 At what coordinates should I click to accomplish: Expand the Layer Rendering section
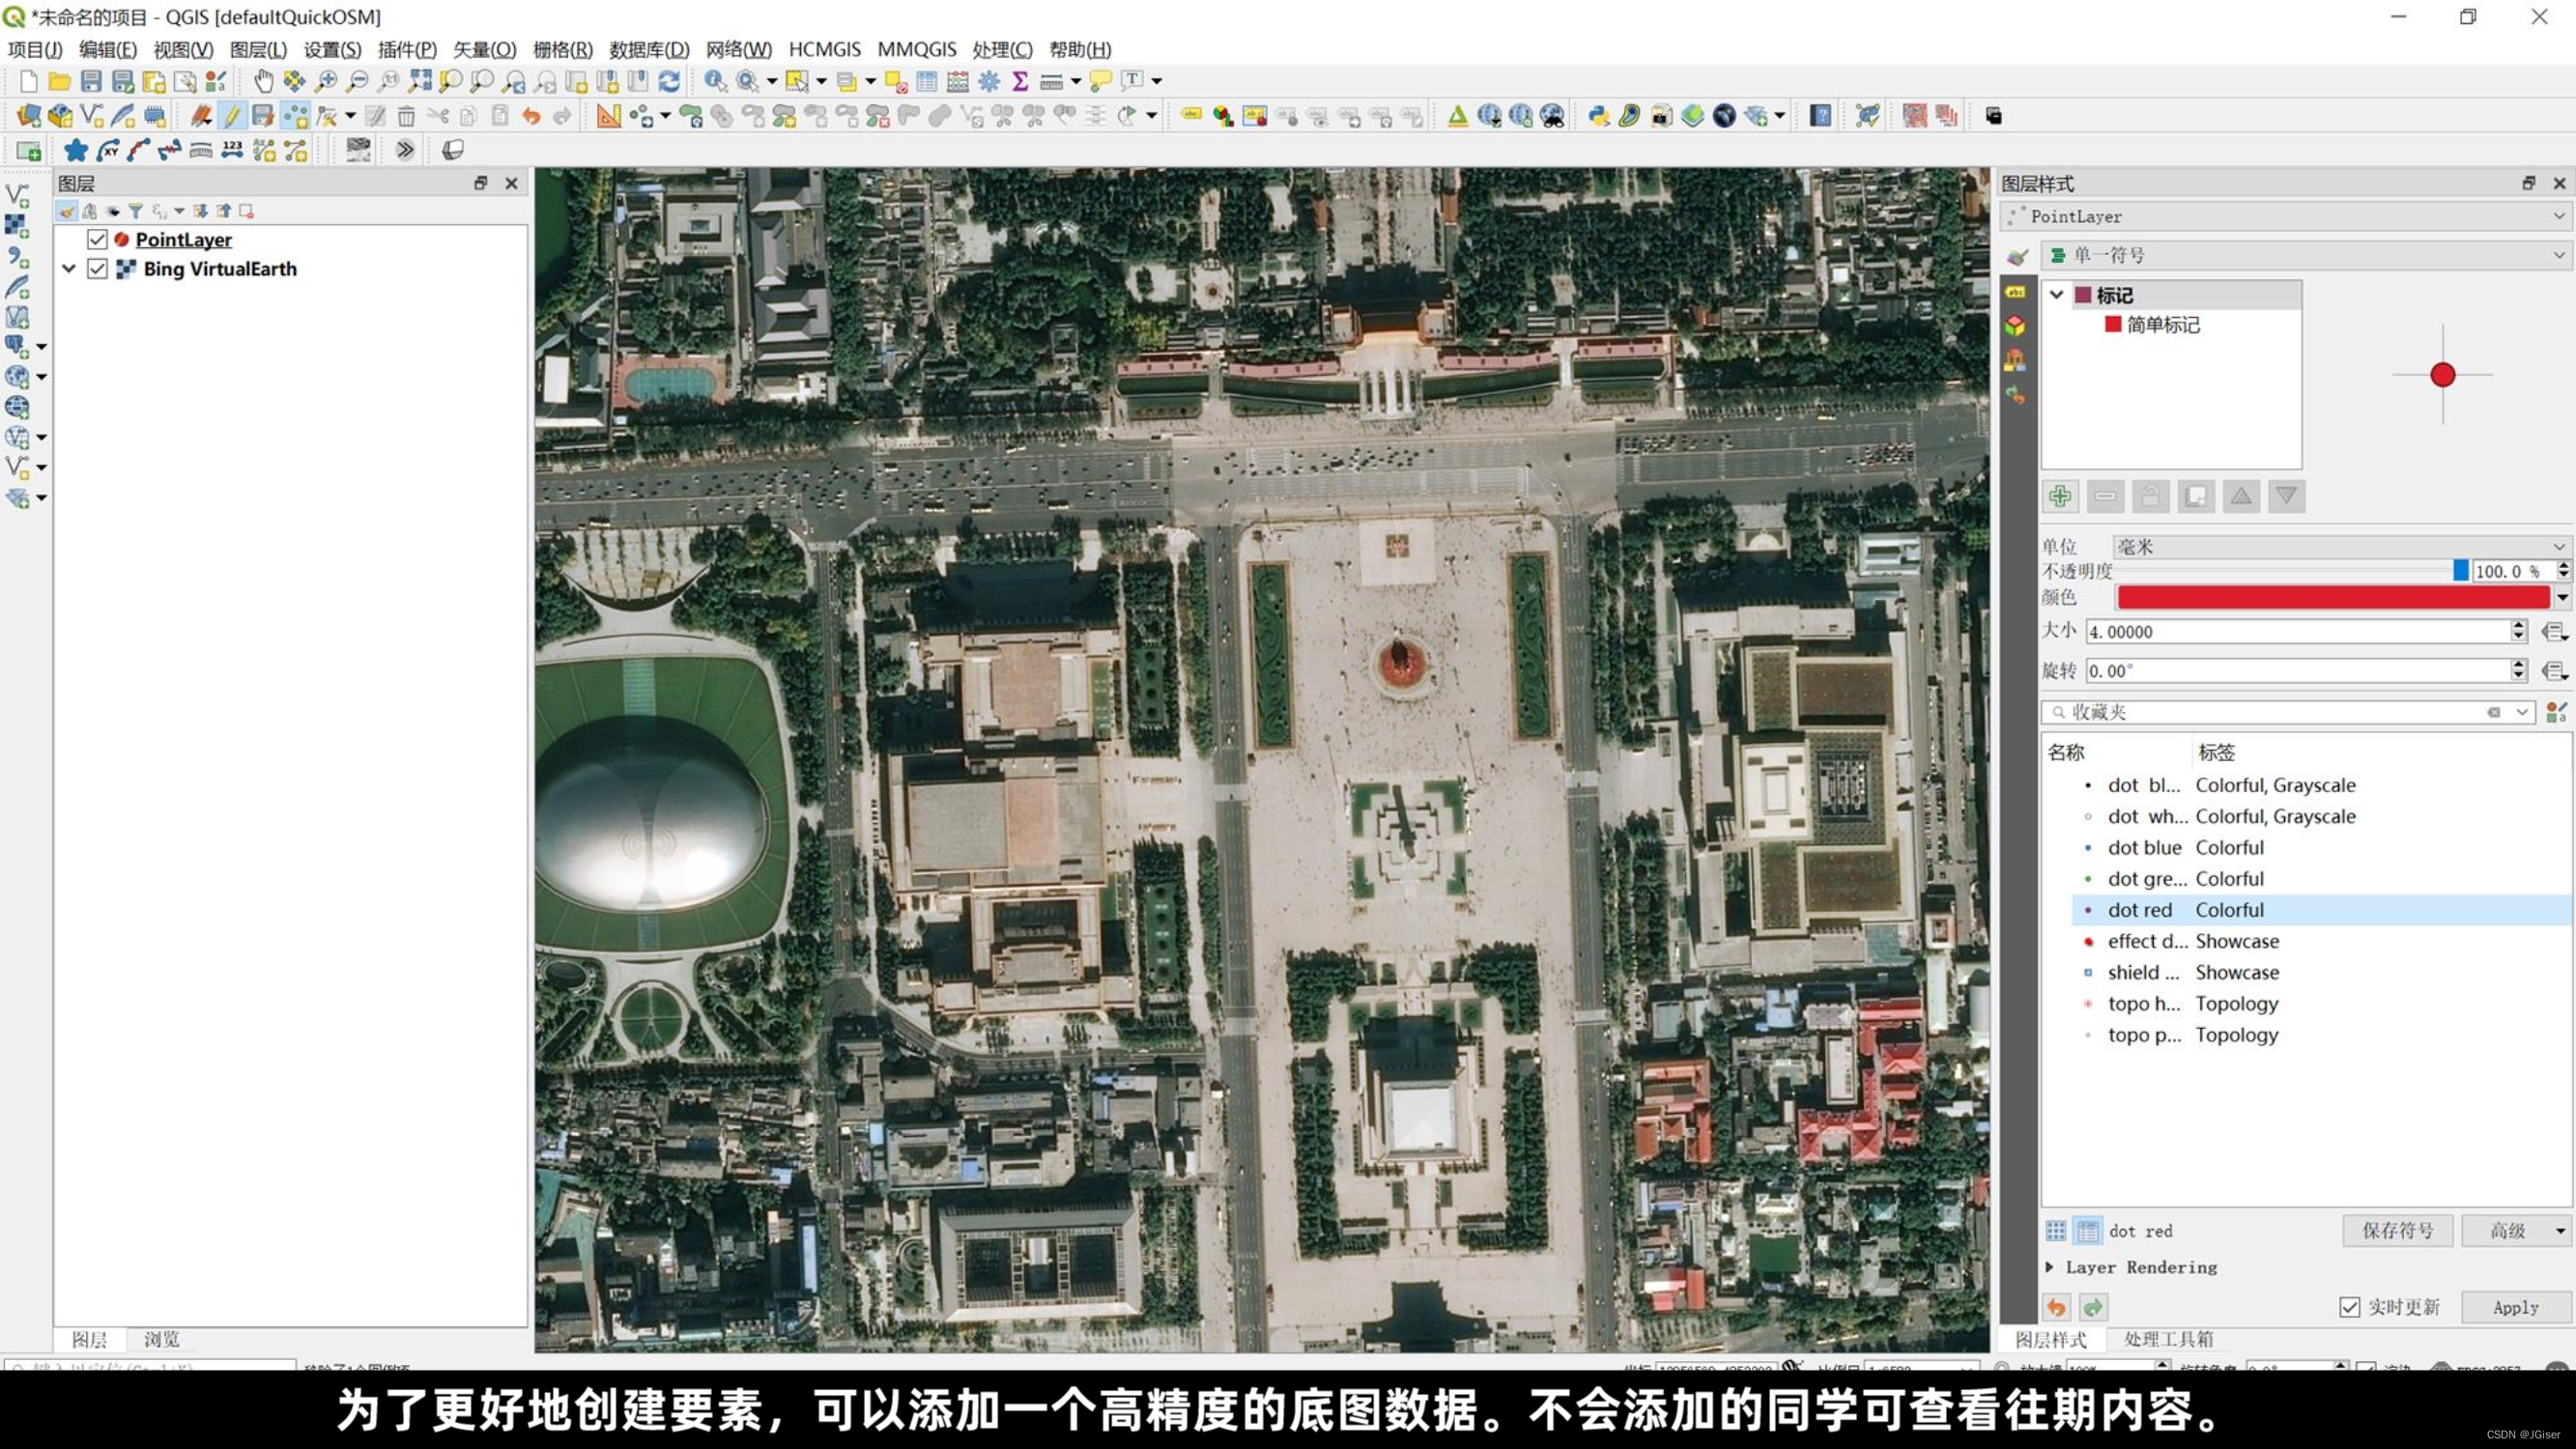[2050, 1267]
